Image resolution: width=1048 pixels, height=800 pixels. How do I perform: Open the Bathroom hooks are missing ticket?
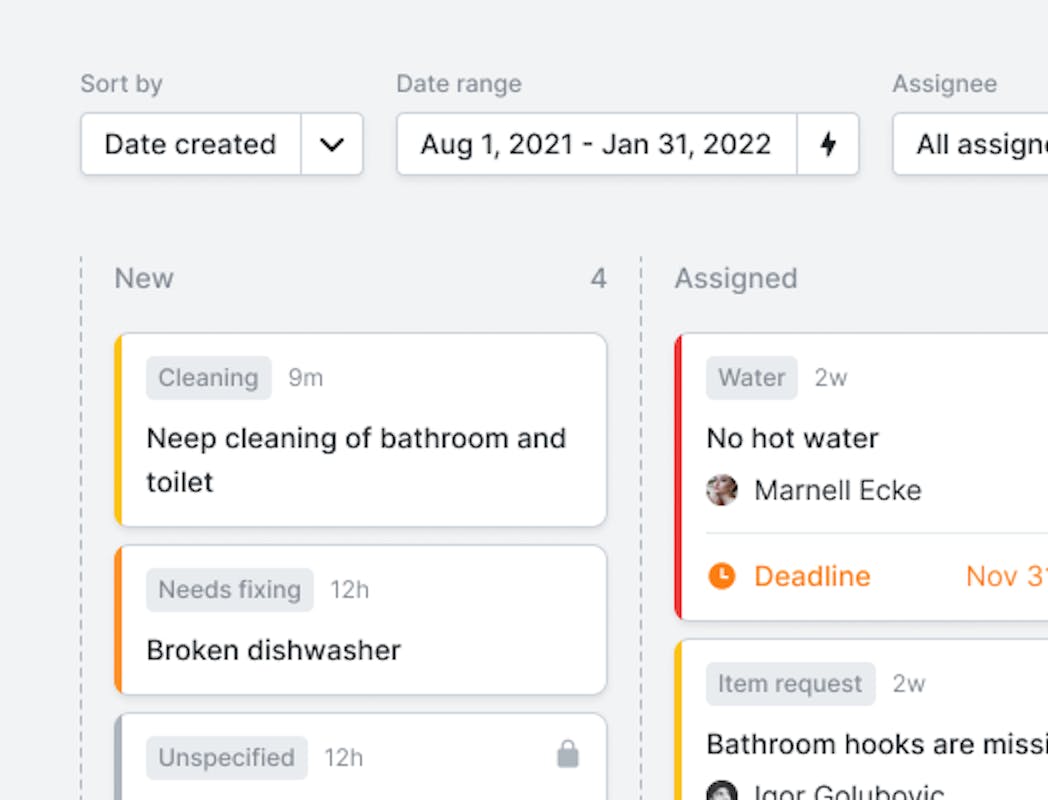pos(862,720)
